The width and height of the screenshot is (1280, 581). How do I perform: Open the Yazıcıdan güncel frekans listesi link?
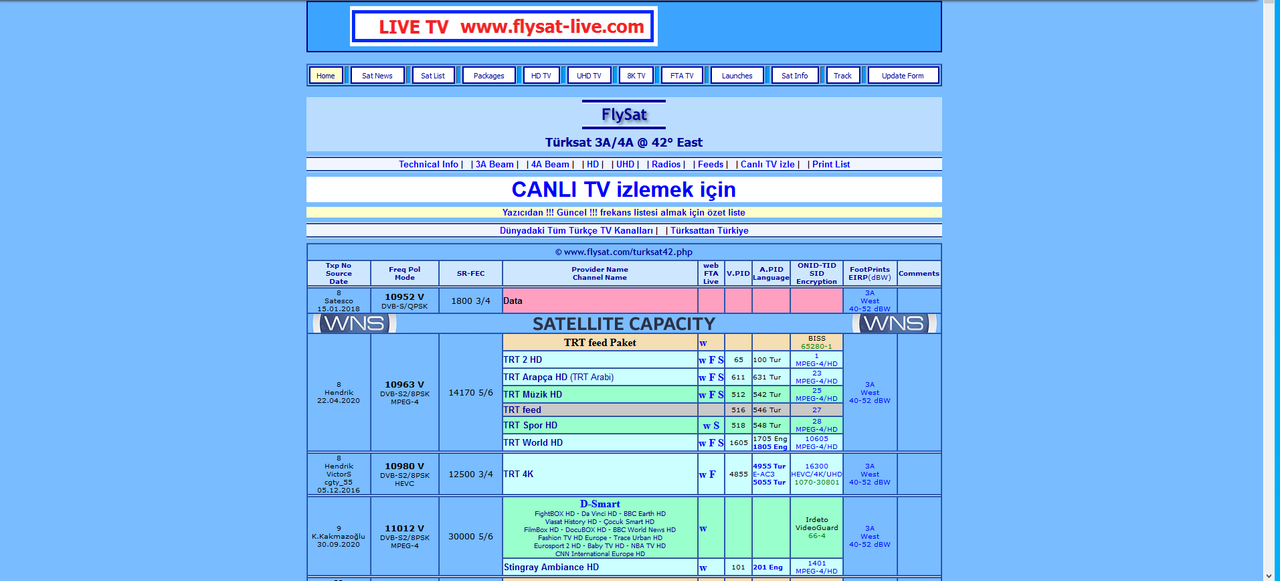(624, 212)
